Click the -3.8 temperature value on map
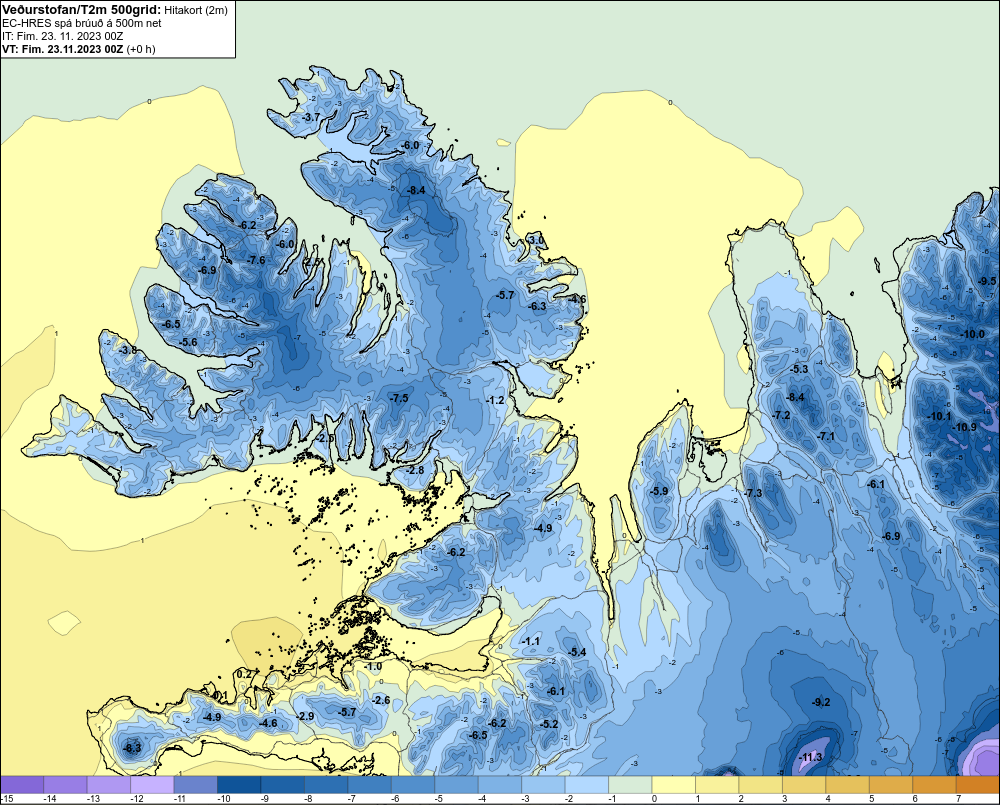1000x805 pixels. pos(128,350)
